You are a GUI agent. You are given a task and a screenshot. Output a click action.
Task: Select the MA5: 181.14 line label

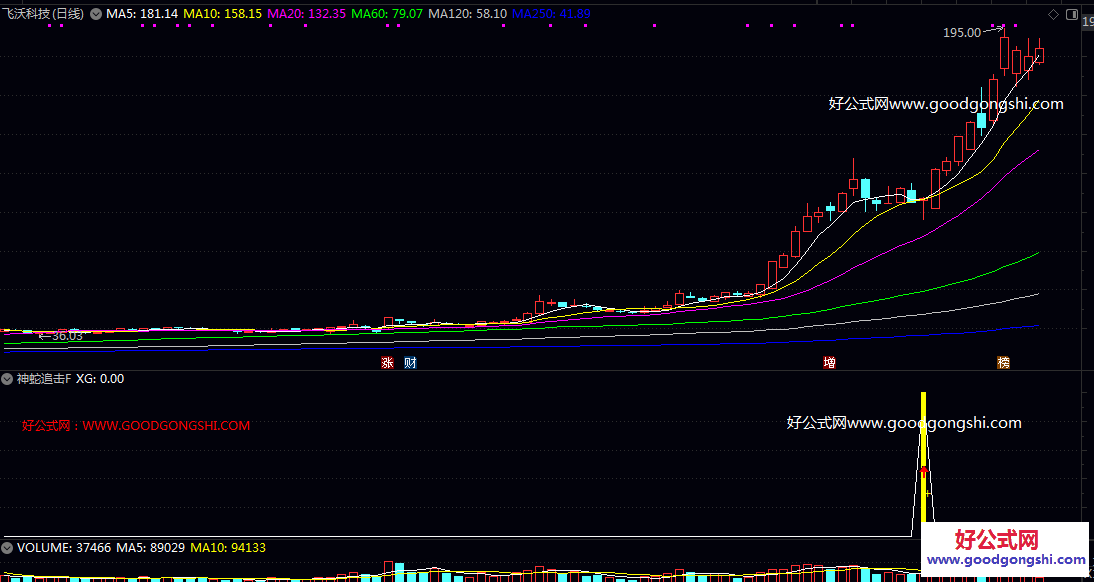tap(142, 14)
